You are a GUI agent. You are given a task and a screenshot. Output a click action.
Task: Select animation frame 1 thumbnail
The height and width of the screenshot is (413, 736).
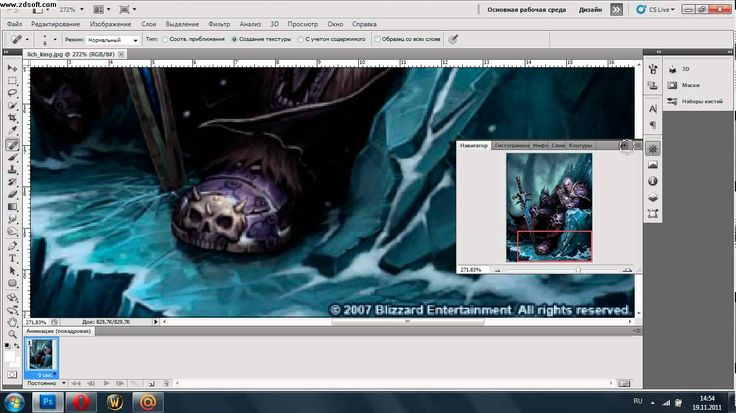(x=41, y=355)
